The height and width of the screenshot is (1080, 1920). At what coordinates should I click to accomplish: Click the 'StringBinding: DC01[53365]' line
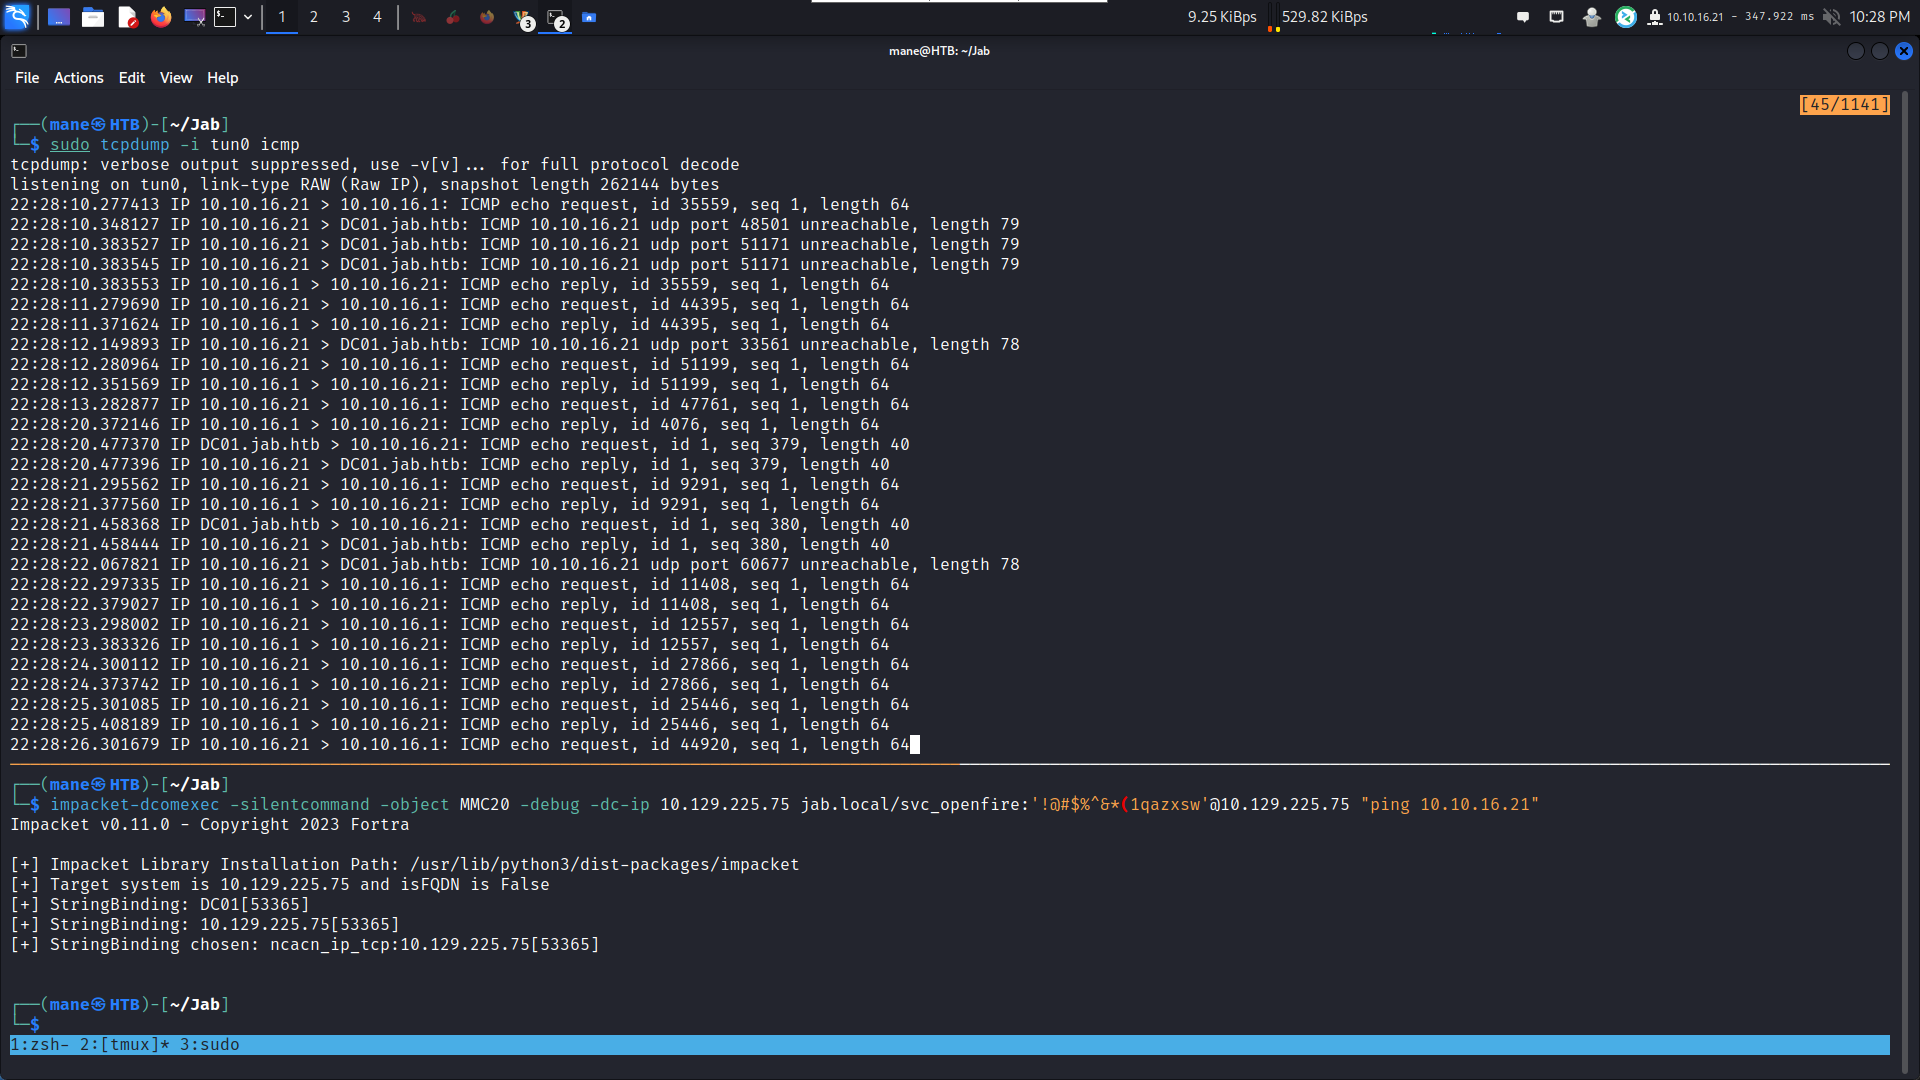click(x=160, y=905)
